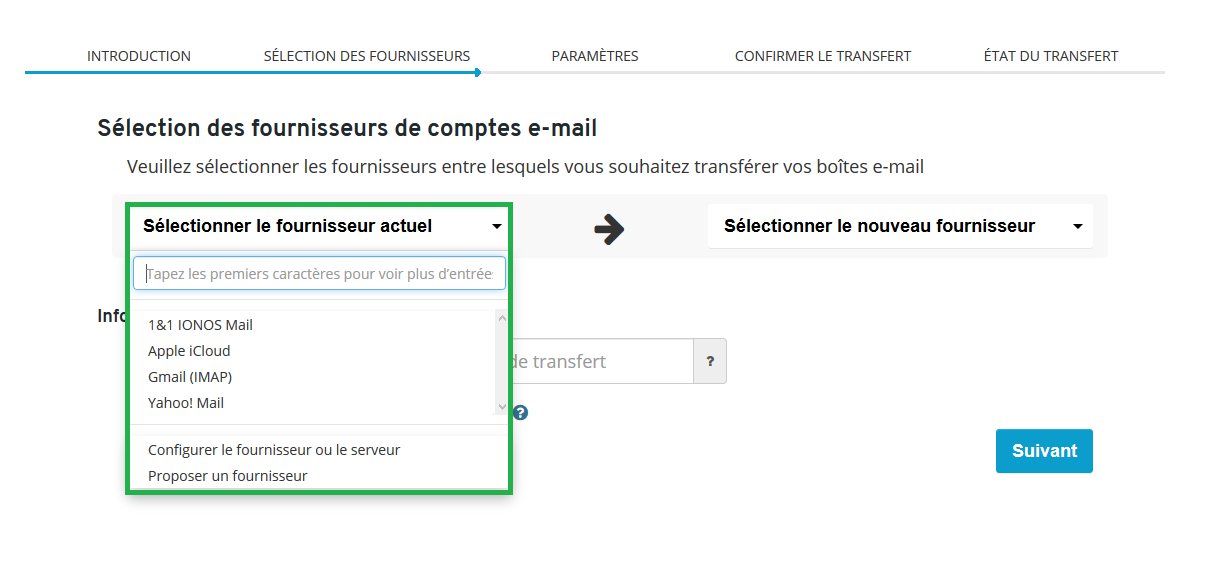This screenshot has width=1206, height=588.
Task: Click the caret on new provider dropdown
Action: tap(1078, 227)
